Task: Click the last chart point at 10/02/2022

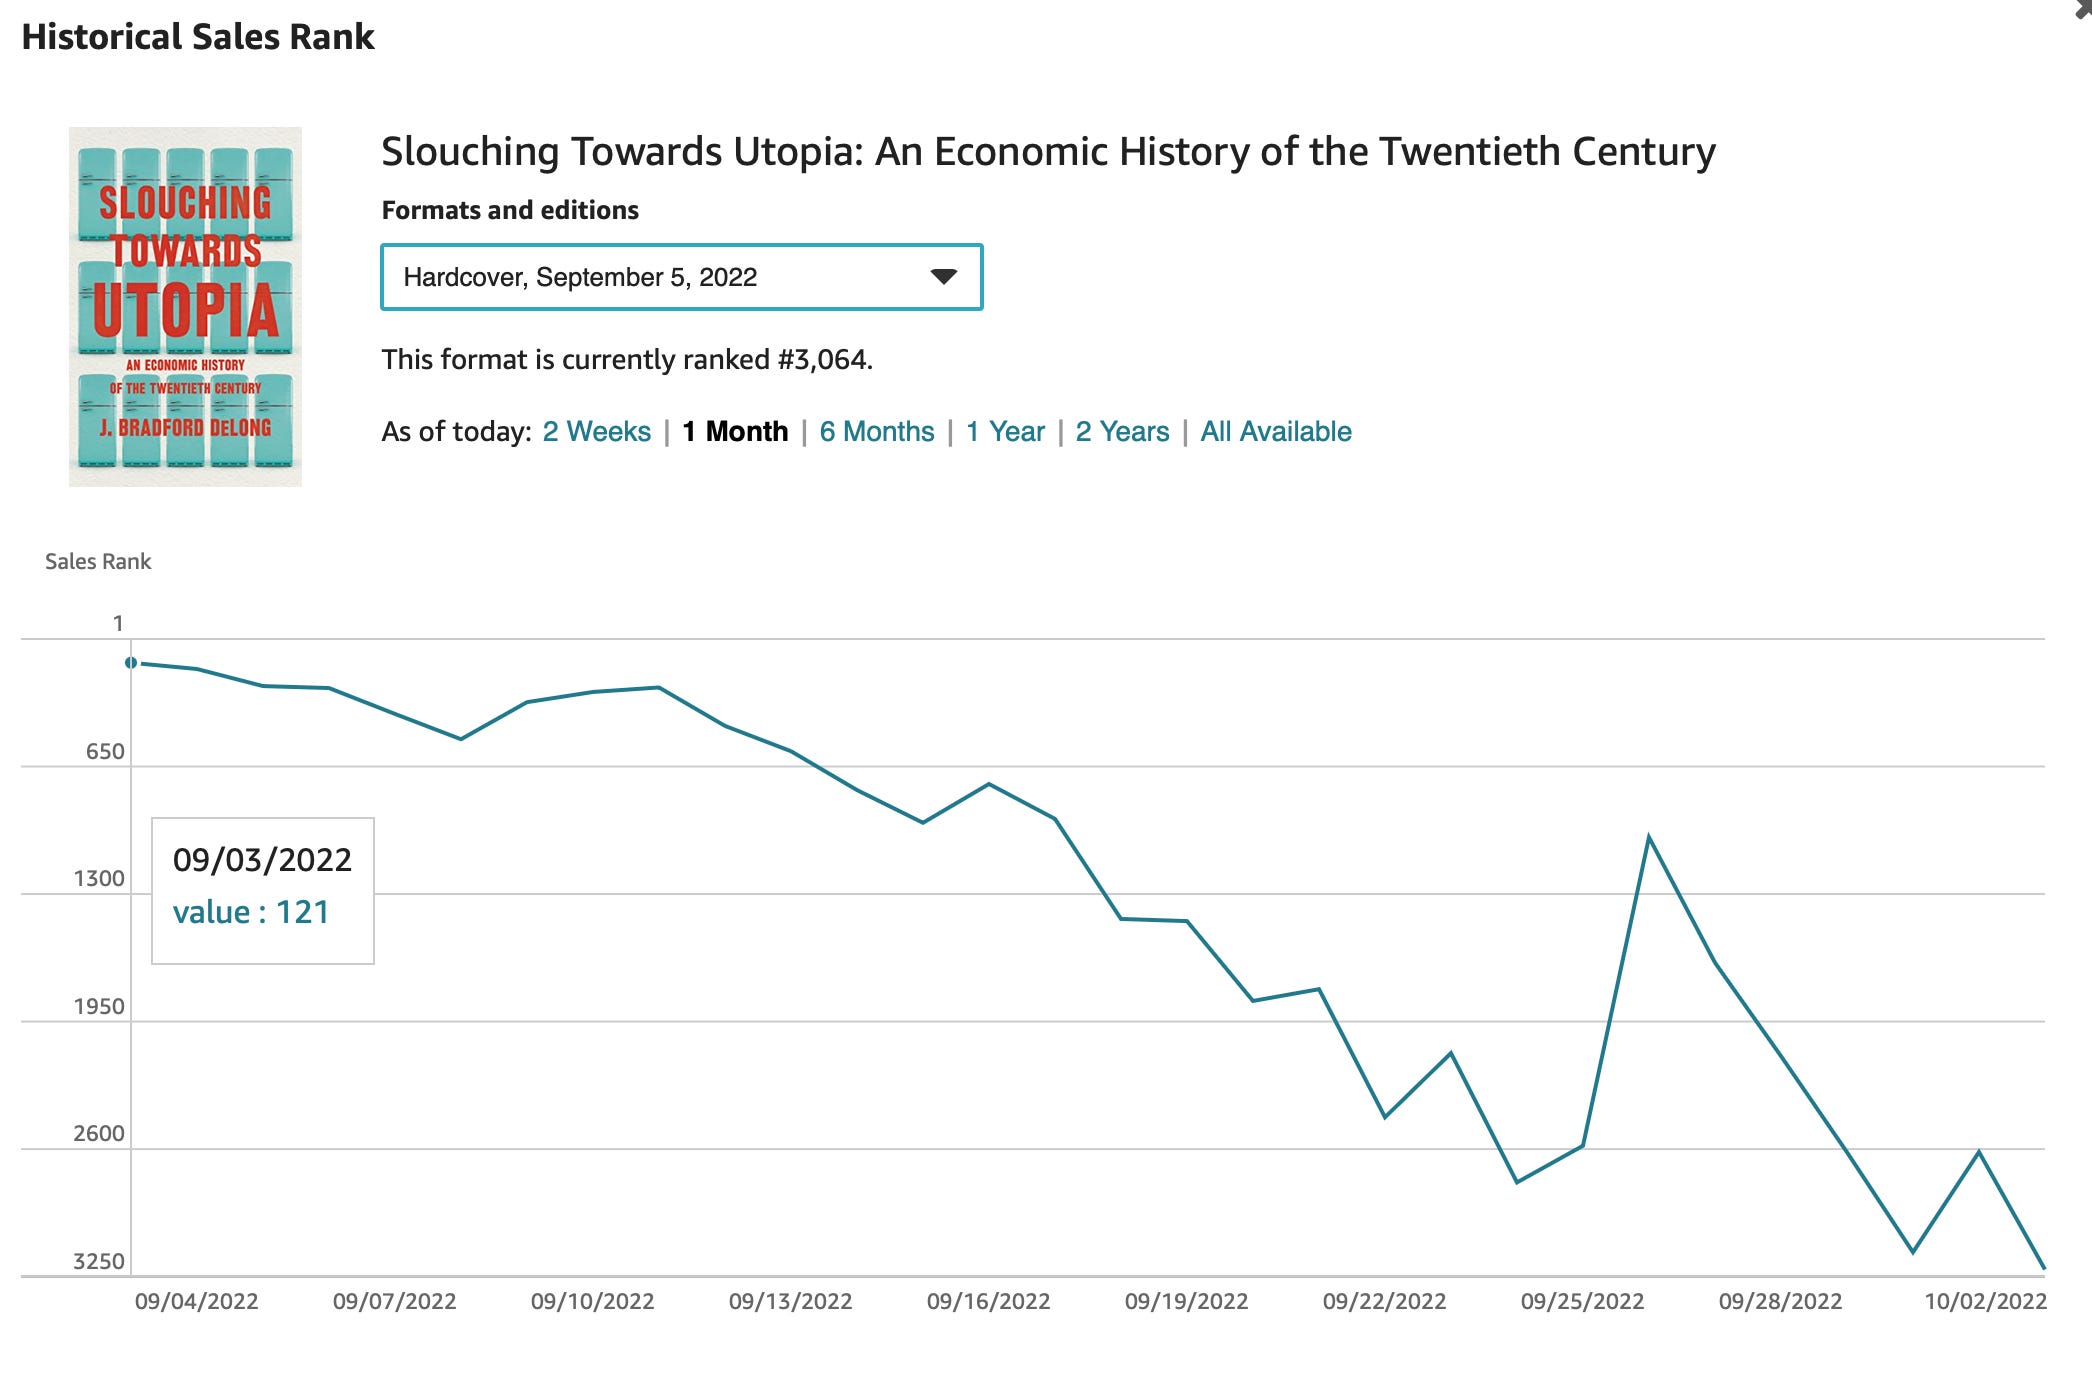Action: (2043, 1268)
